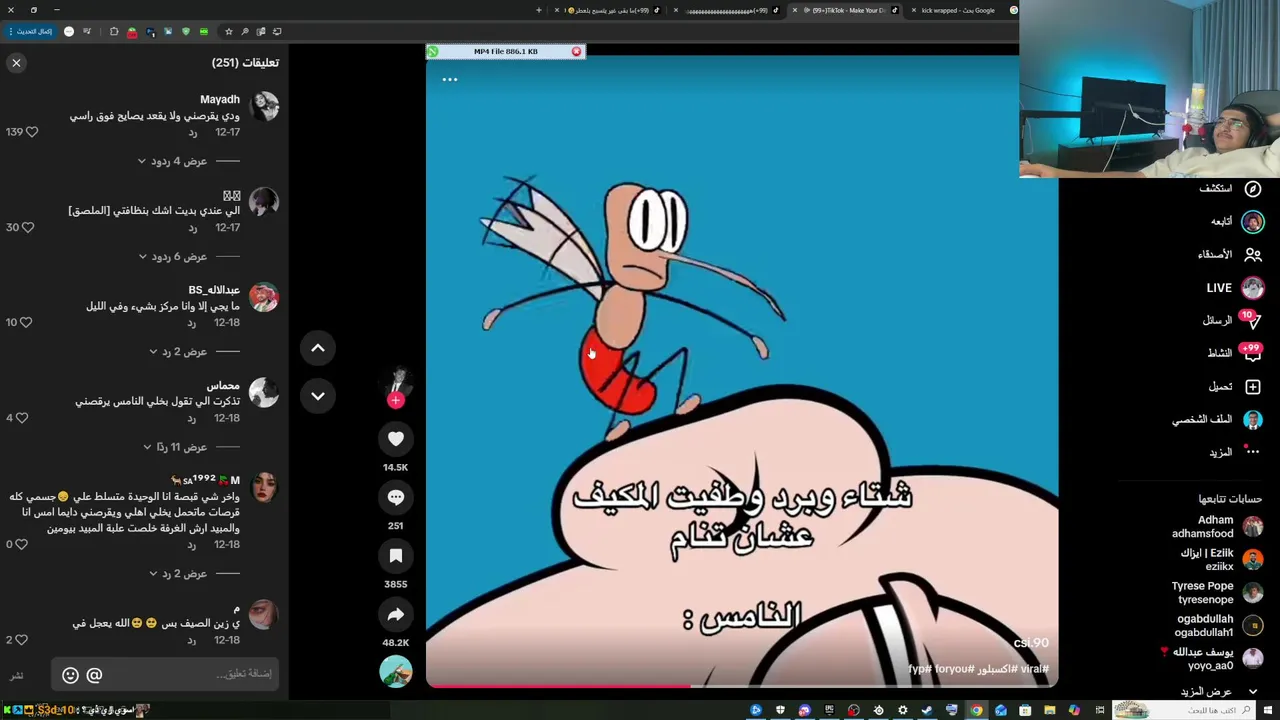Viewport: 1280px width, 720px height.
Task: Open the spinning music disc thumbnail
Action: pos(396,671)
